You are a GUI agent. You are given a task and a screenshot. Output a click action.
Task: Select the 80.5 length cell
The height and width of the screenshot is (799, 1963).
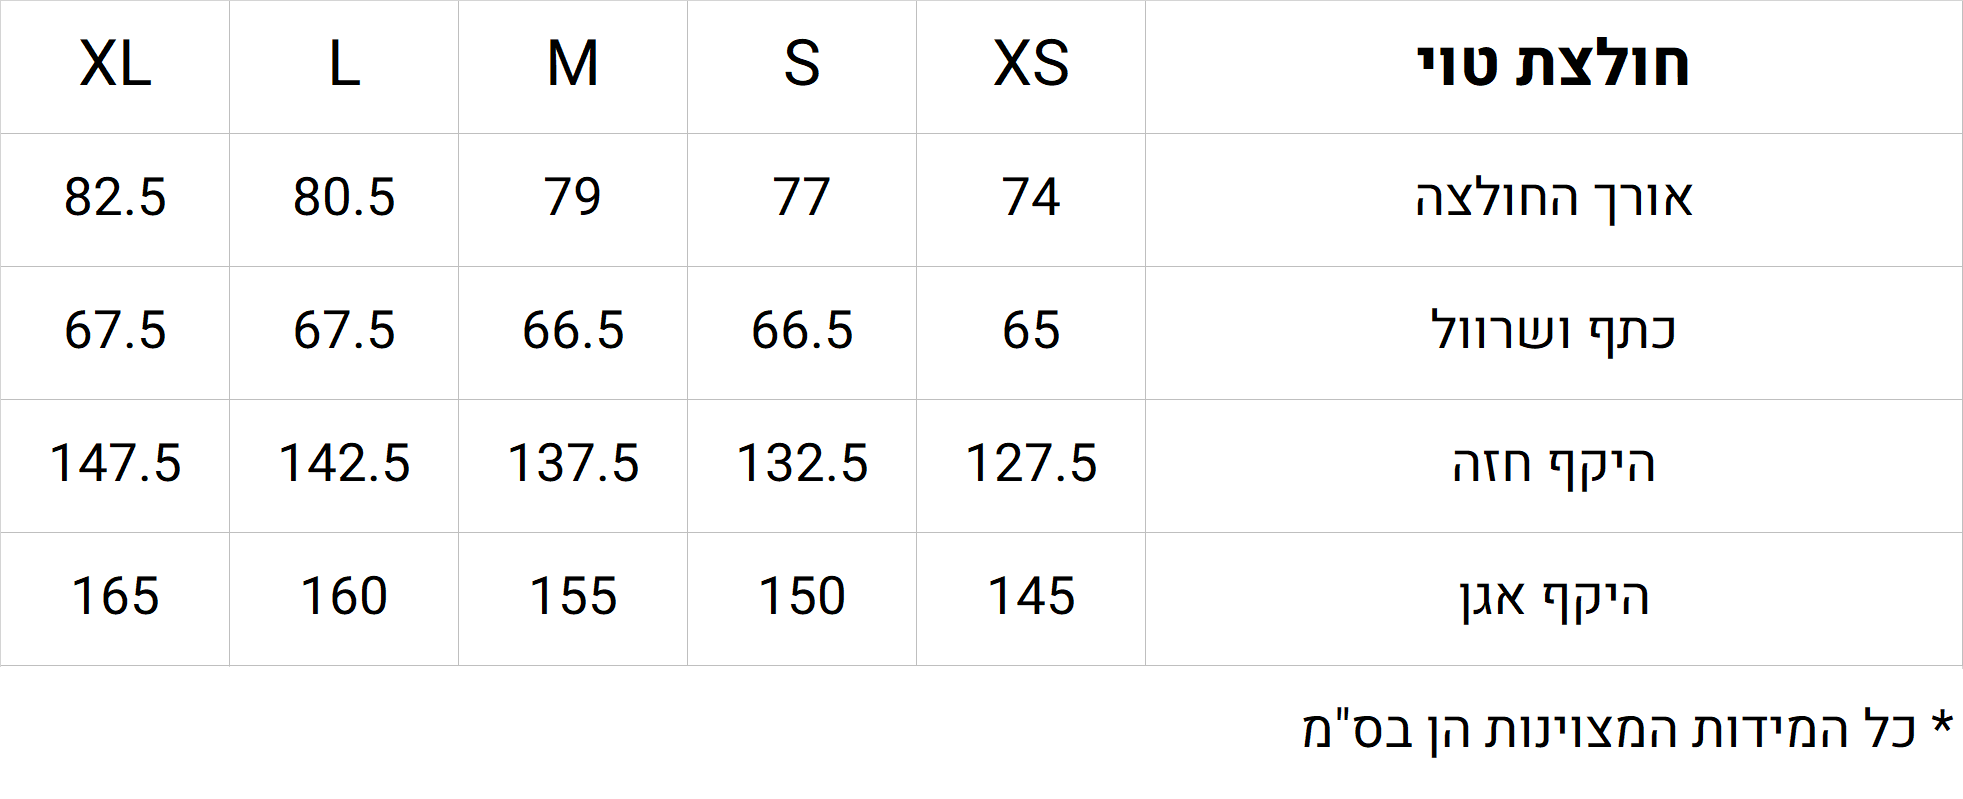[344, 199]
